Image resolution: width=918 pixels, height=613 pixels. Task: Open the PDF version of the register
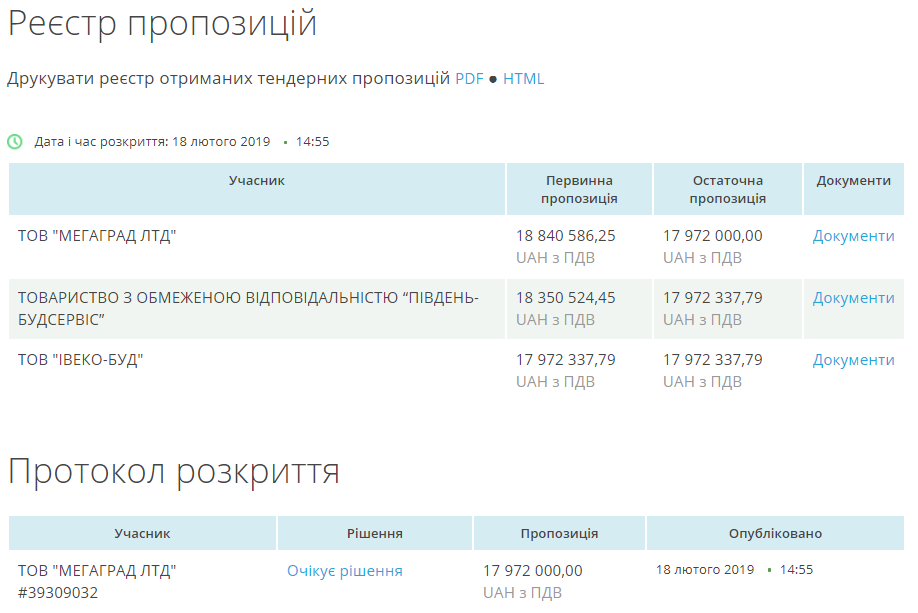click(469, 79)
